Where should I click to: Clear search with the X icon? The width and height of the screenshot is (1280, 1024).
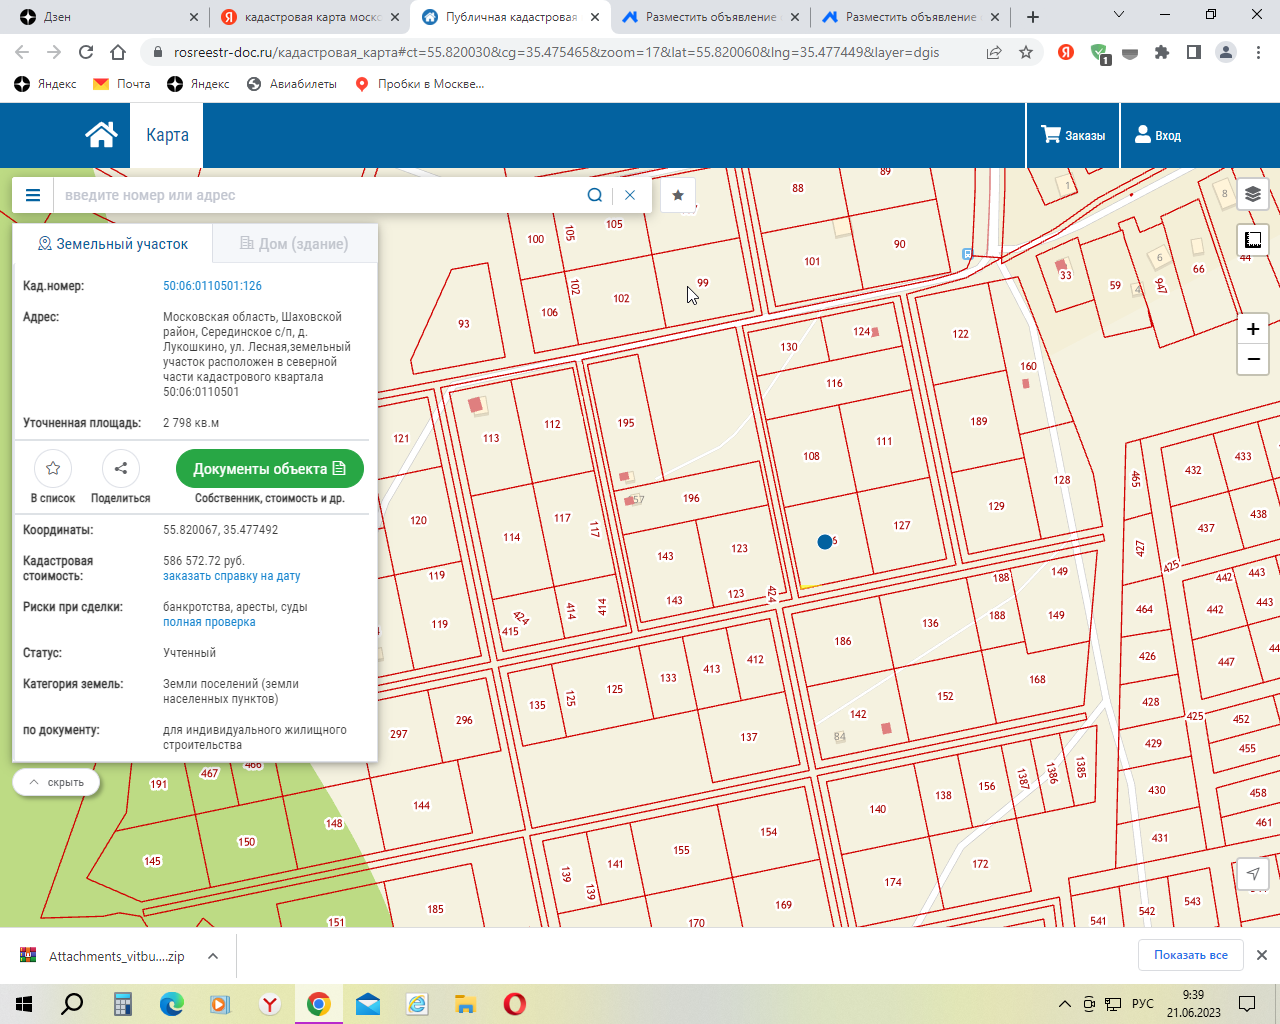coord(630,195)
